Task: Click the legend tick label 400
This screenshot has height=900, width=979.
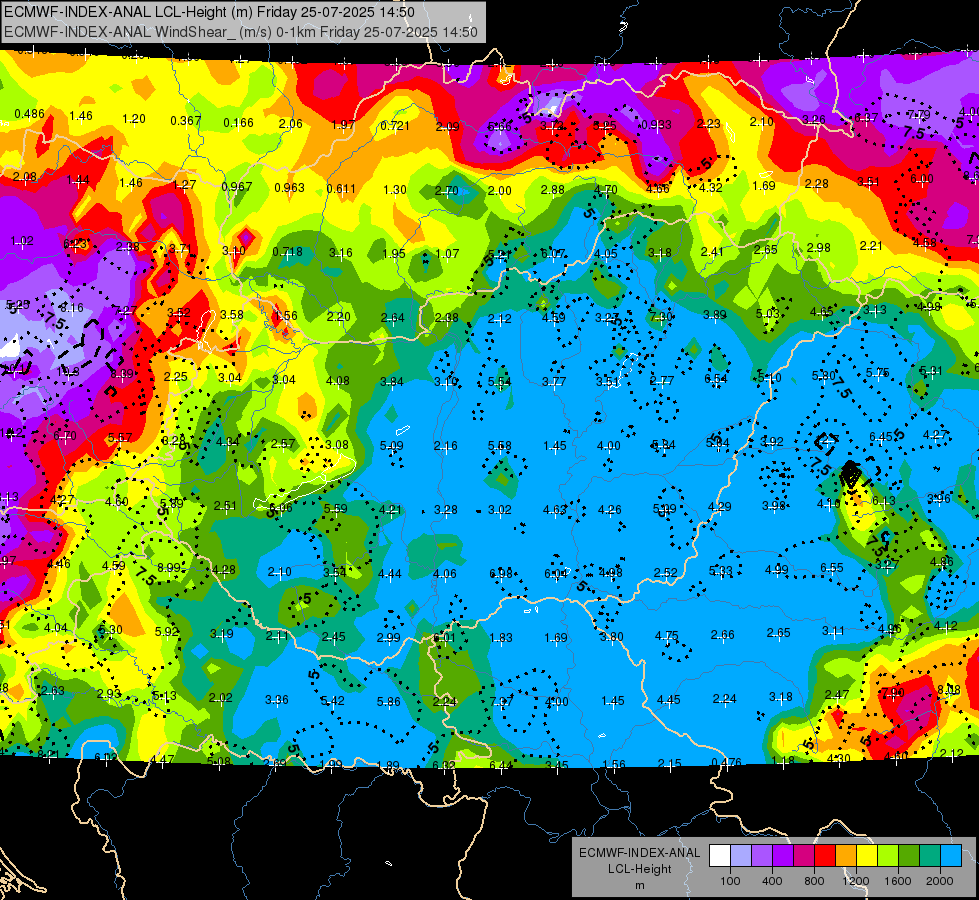Action: [x=772, y=881]
